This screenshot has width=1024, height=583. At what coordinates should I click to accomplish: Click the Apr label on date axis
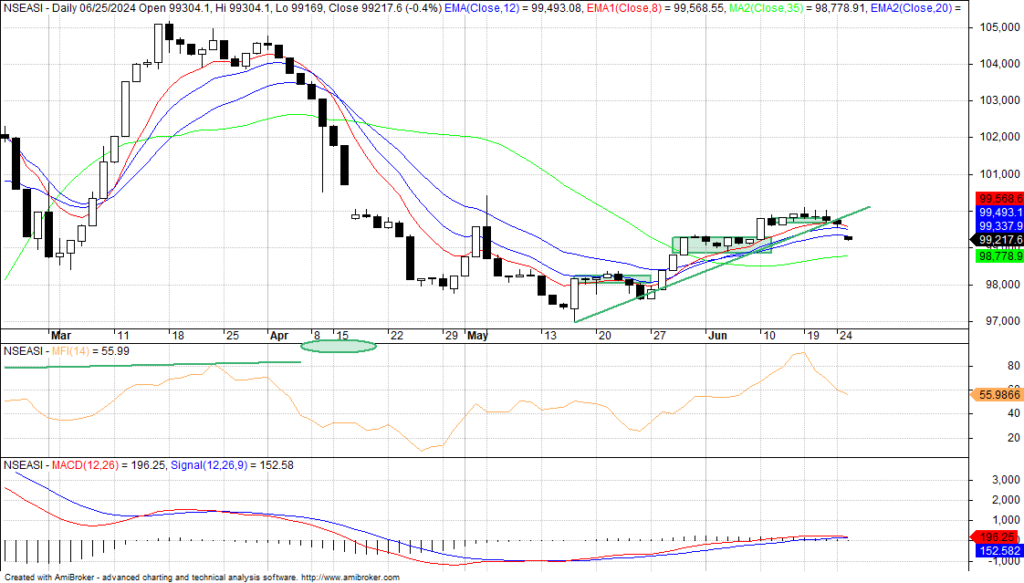pyautogui.click(x=277, y=334)
